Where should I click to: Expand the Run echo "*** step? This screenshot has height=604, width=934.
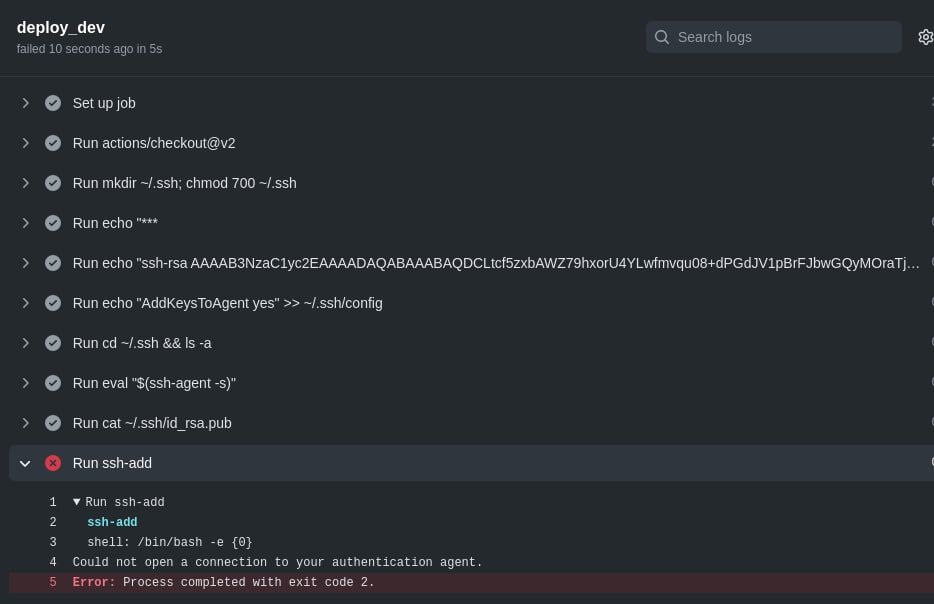tap(25, 223)
